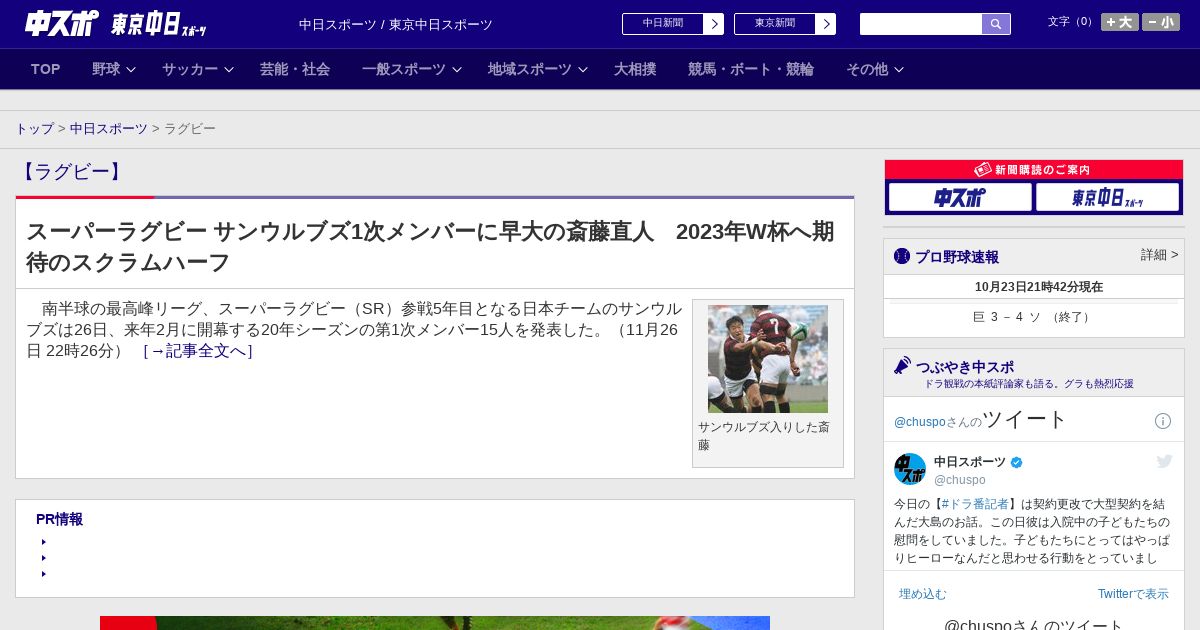The height and width of the screenshot is (630, 1200).
Task: Go to TOP in navigation bar
Action: point(46,69)
